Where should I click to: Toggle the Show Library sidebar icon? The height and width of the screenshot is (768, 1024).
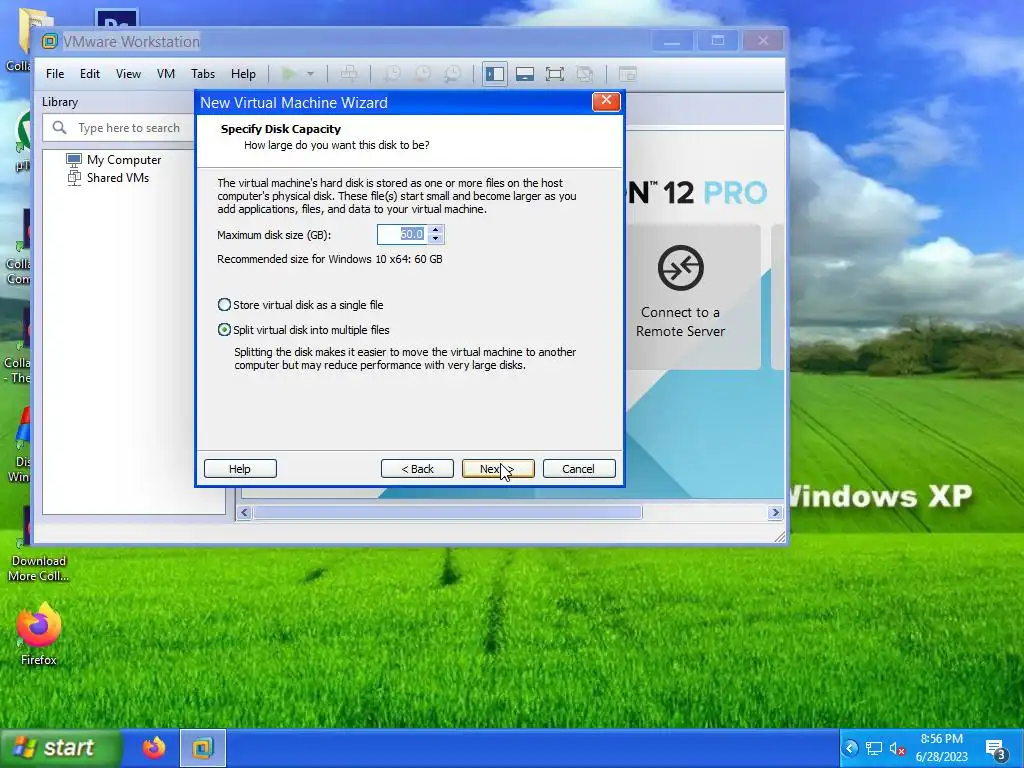coord(495,74)
